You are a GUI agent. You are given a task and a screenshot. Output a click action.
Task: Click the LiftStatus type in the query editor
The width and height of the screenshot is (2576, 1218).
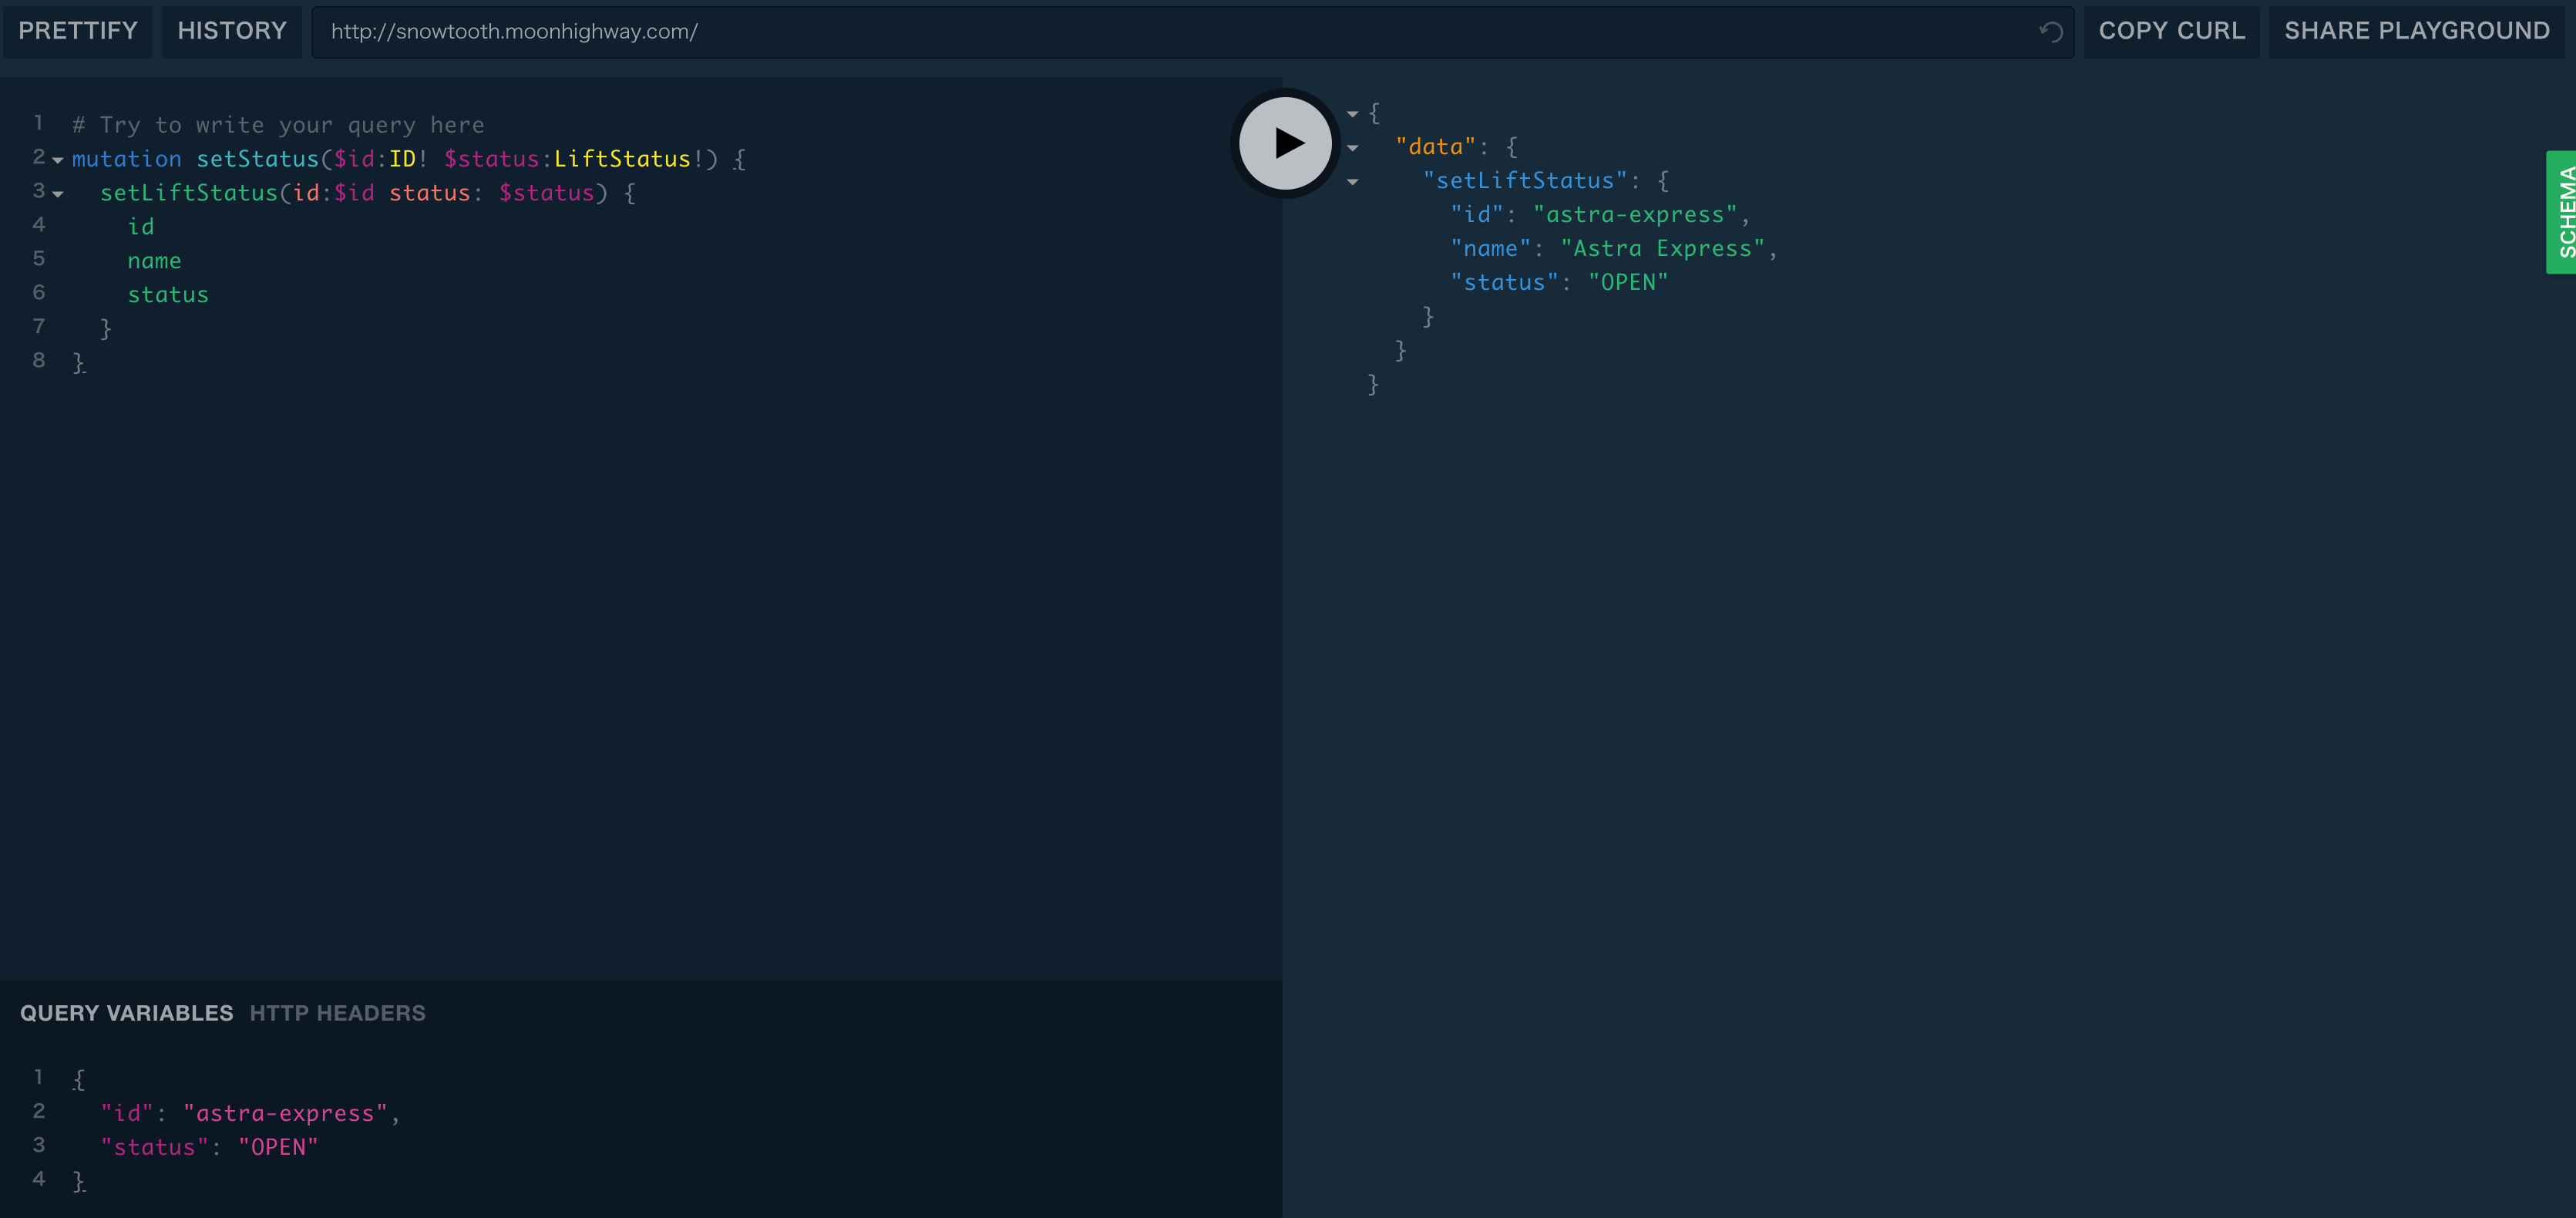[622, 159]
